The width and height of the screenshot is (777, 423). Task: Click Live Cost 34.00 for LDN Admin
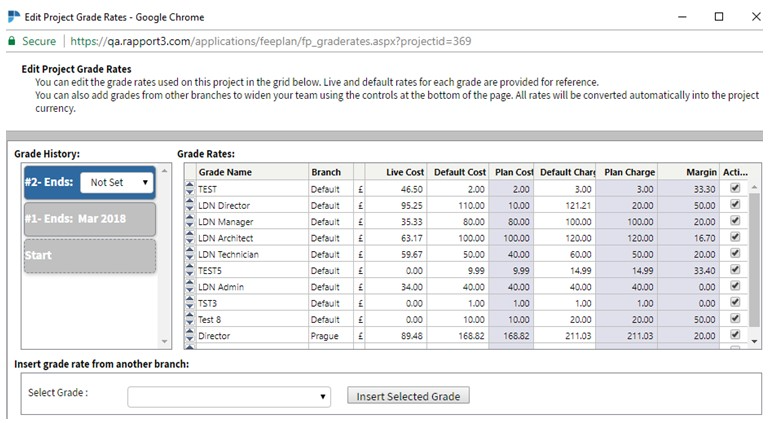click(x=396, y=287)
